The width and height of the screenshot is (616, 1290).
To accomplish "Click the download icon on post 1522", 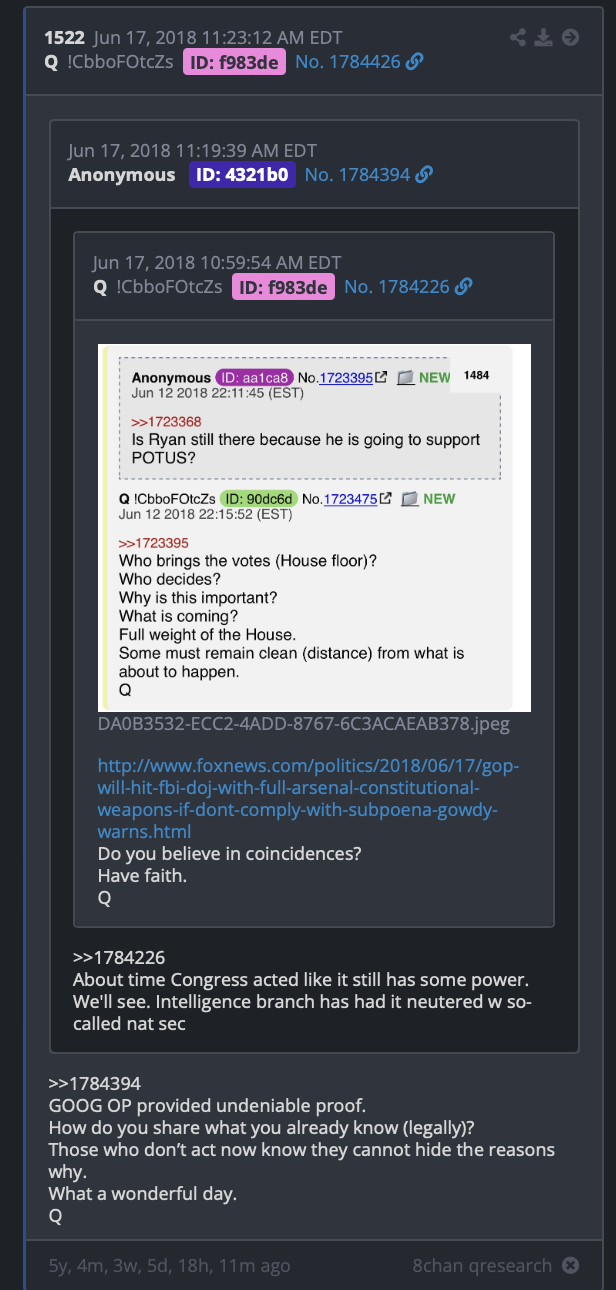I will (x=544, y=38).
